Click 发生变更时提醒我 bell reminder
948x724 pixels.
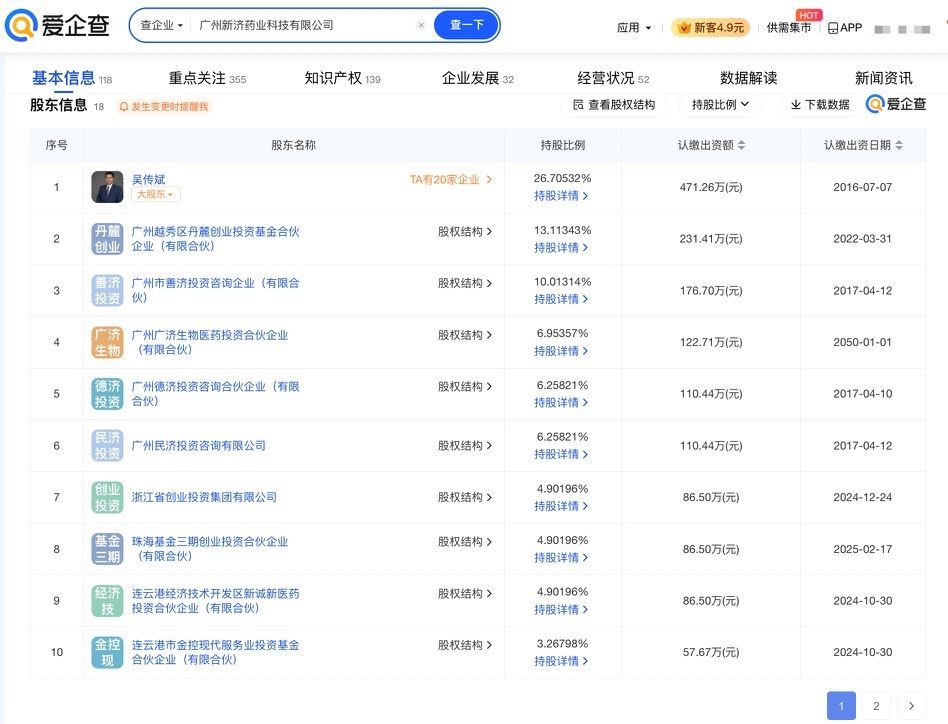[x=164, y=106]
